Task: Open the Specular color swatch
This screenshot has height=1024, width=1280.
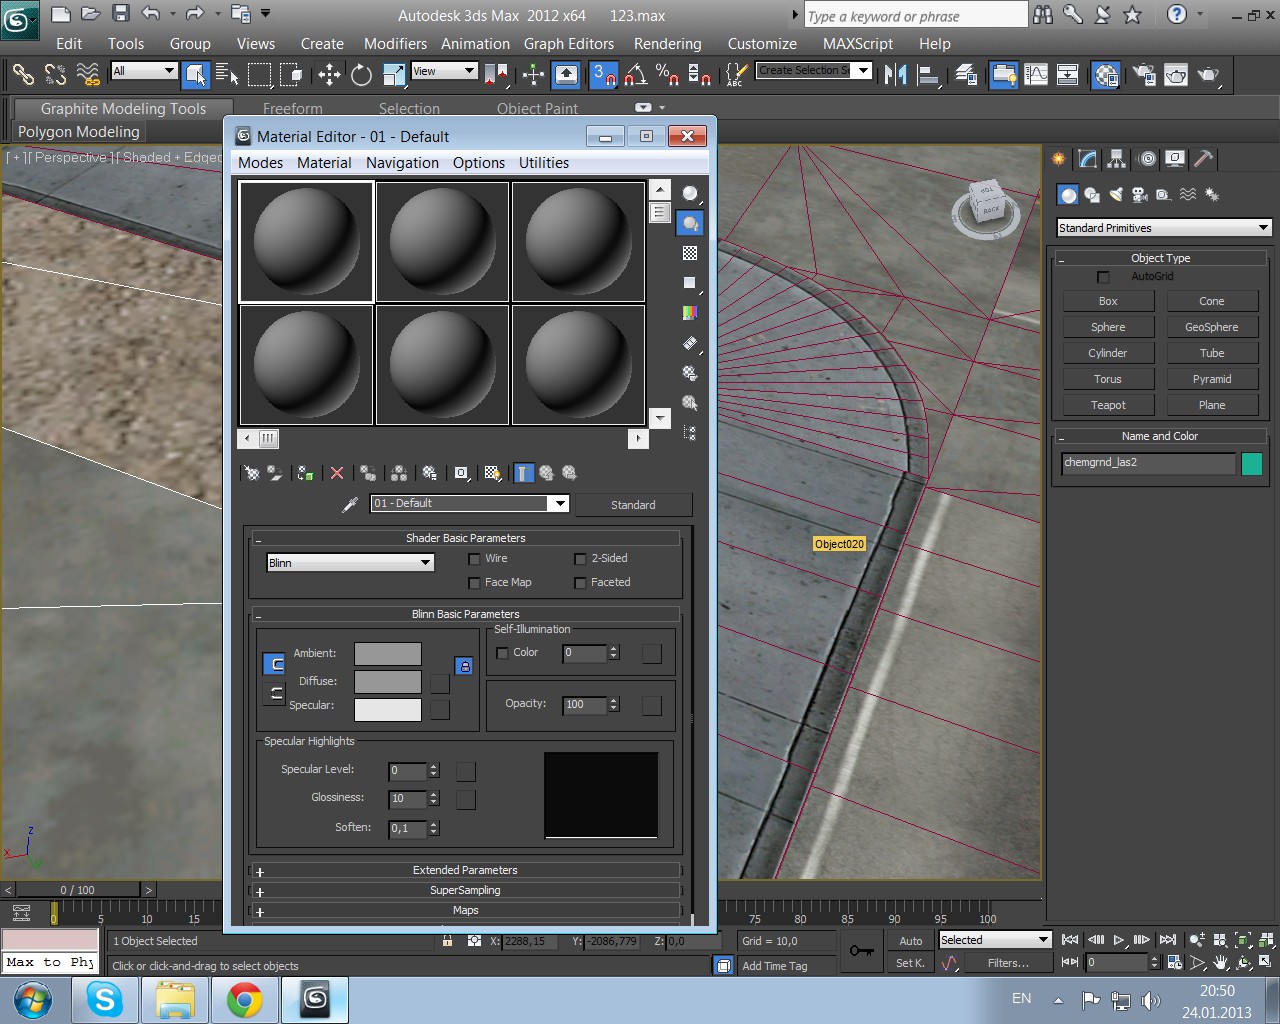Action: (x=388, y=710)
